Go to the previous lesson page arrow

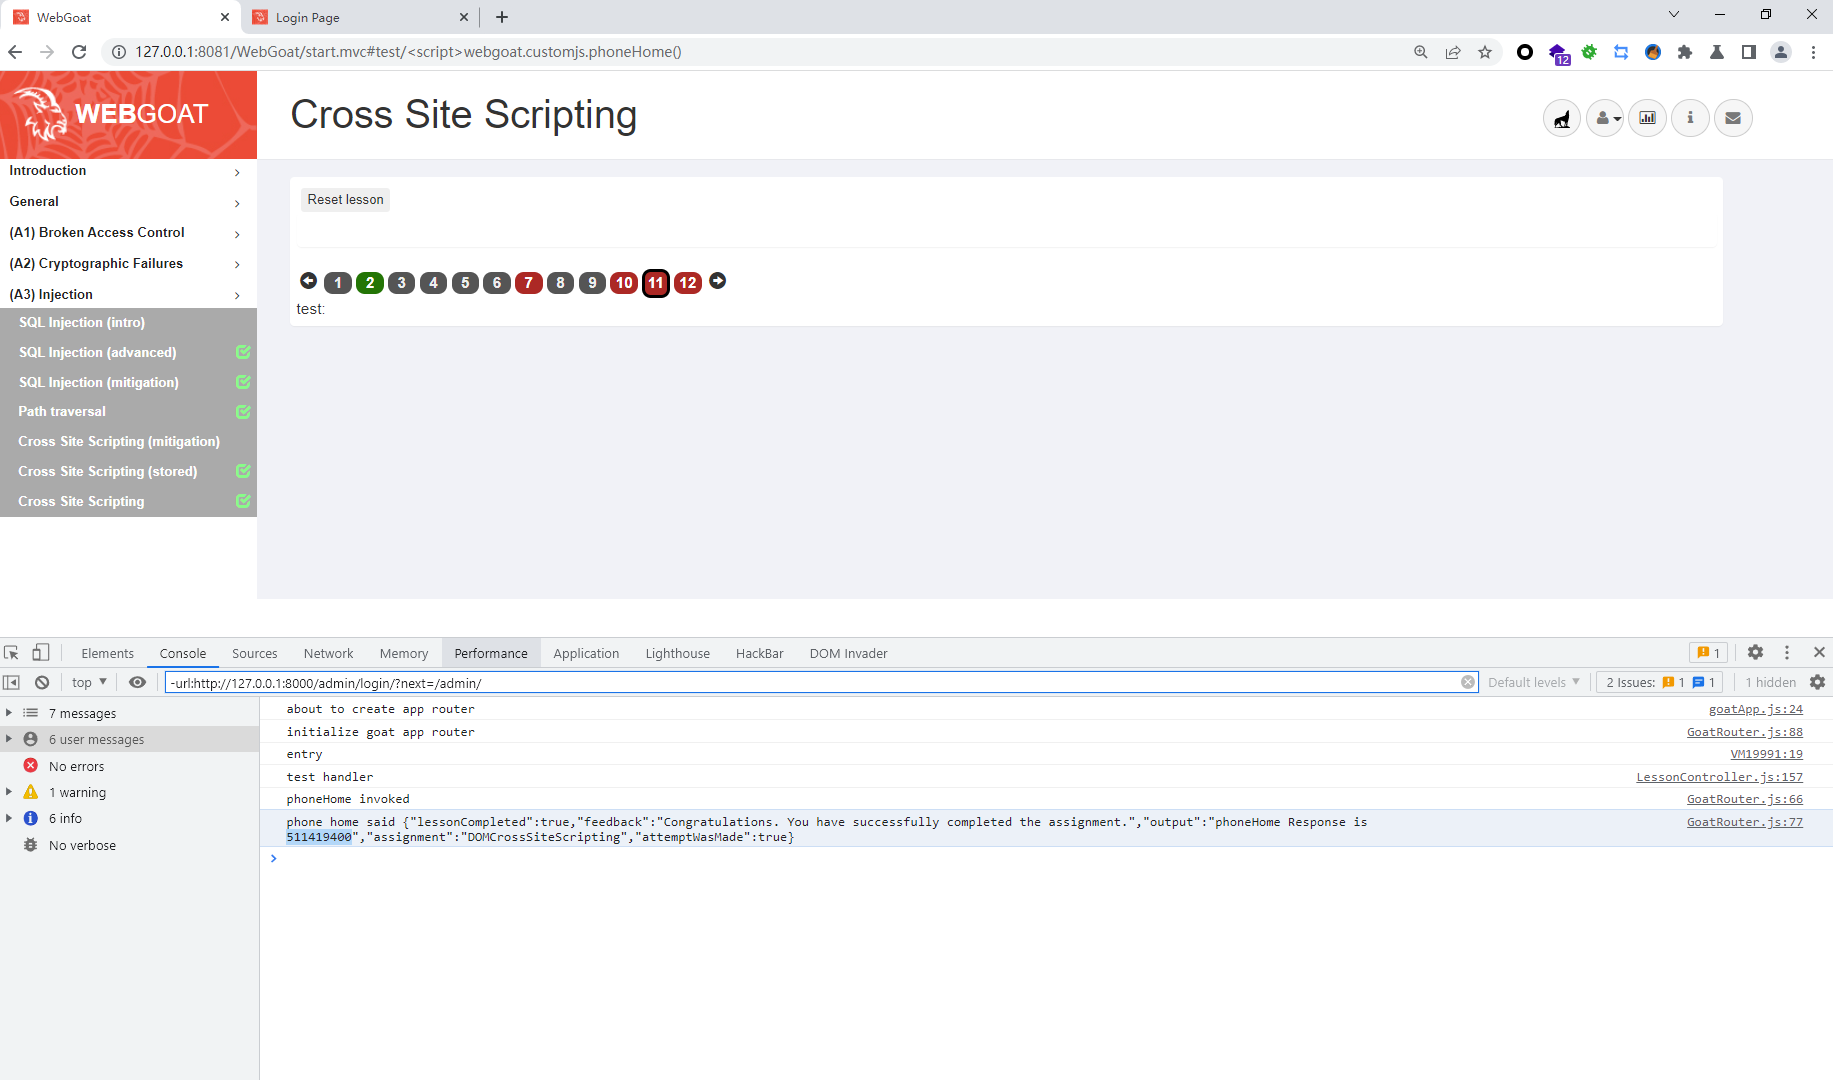click(308, 281)
